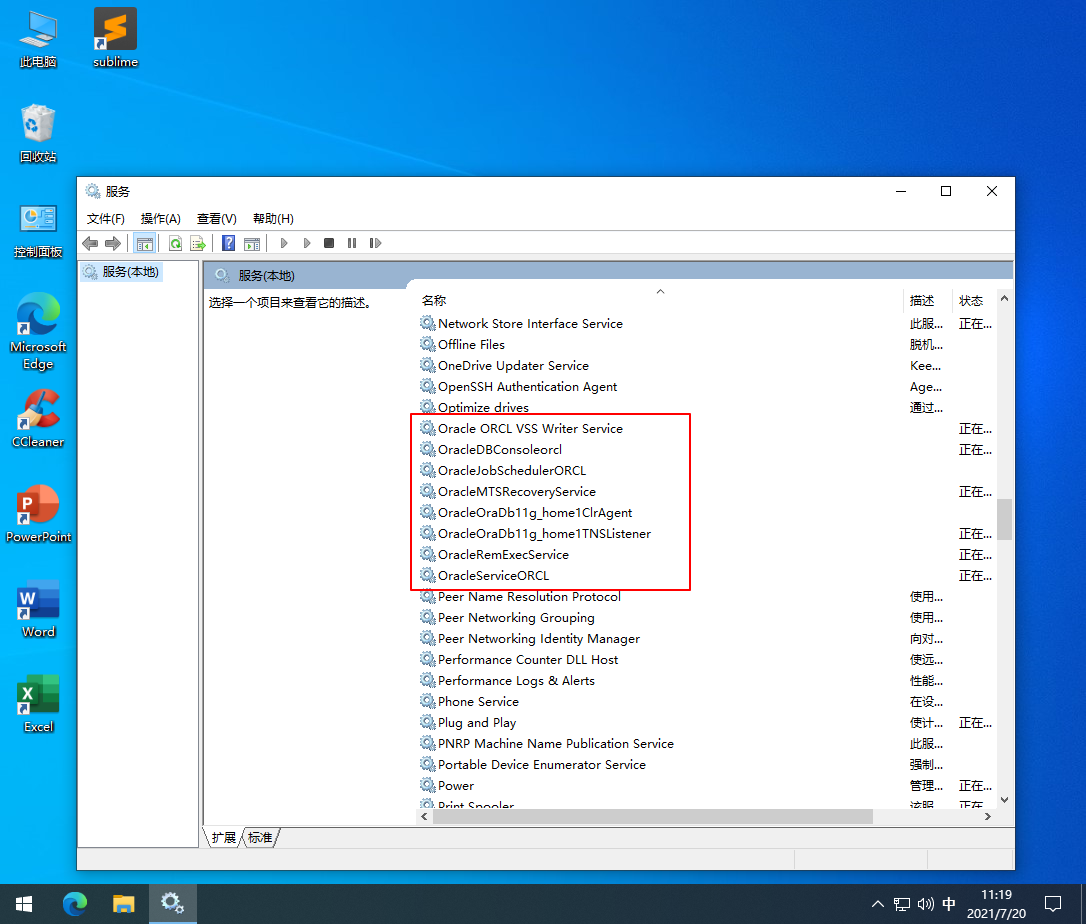Select the Optimize drives service
Image resolution: width=1086 pixels, height=924 pixels.
[x=483, y=407]
